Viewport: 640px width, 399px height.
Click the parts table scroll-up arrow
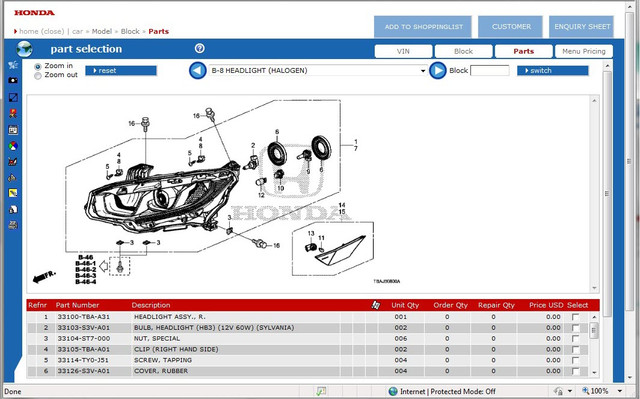pyautogui.click(x=594, y=317)
